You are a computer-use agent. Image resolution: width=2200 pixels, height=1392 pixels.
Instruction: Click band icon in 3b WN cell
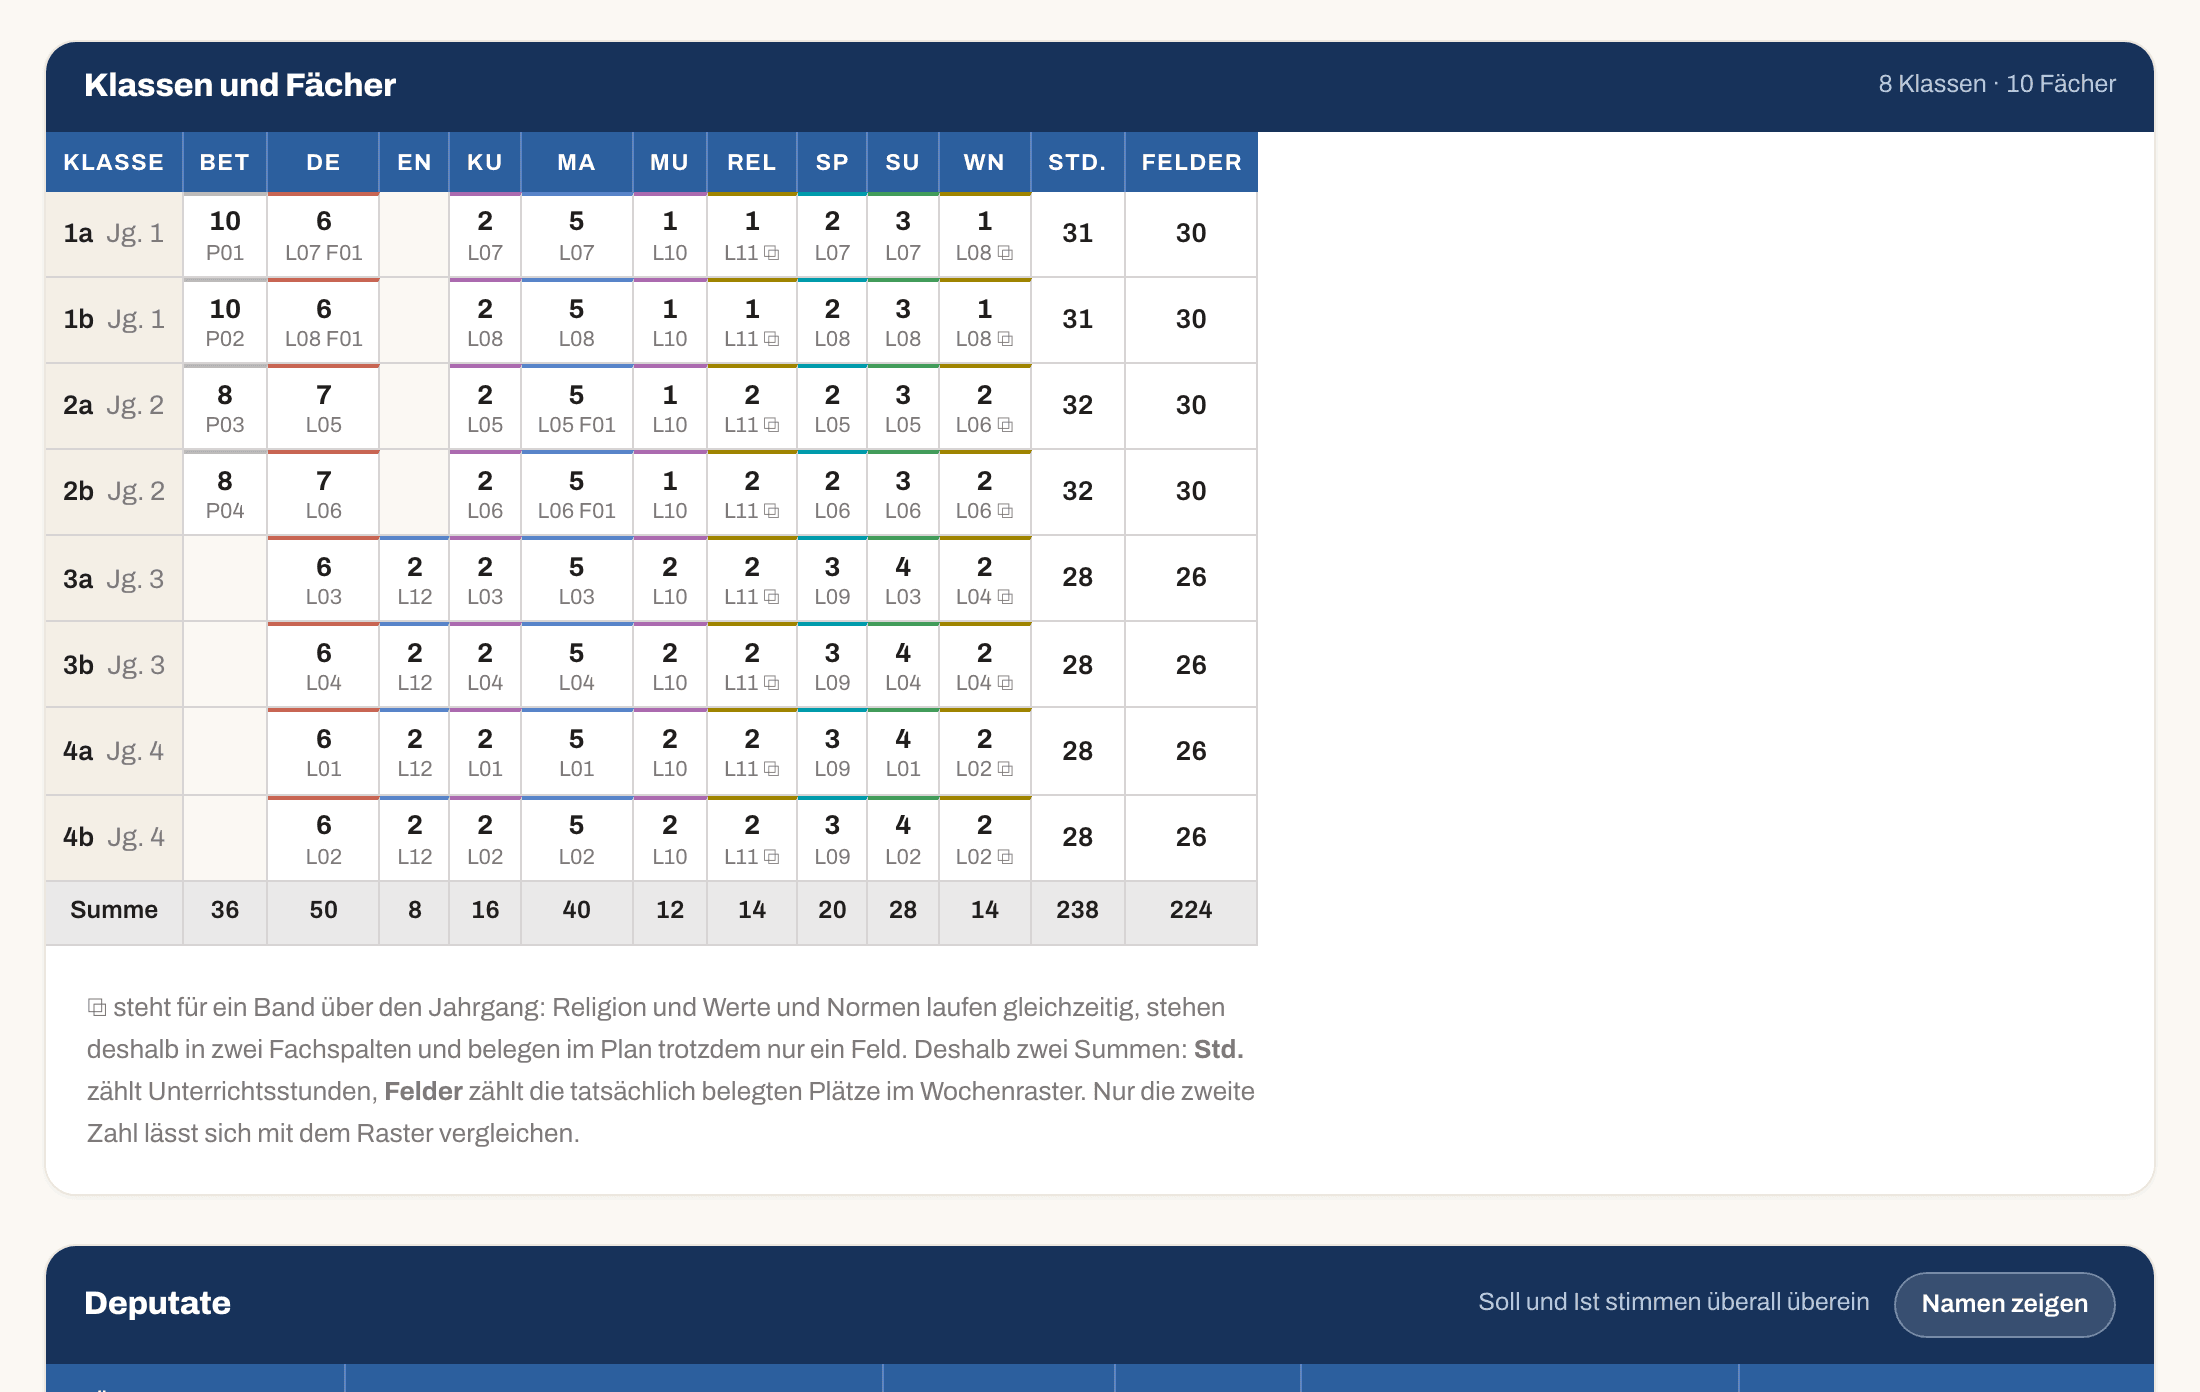tap(1005, 683)
